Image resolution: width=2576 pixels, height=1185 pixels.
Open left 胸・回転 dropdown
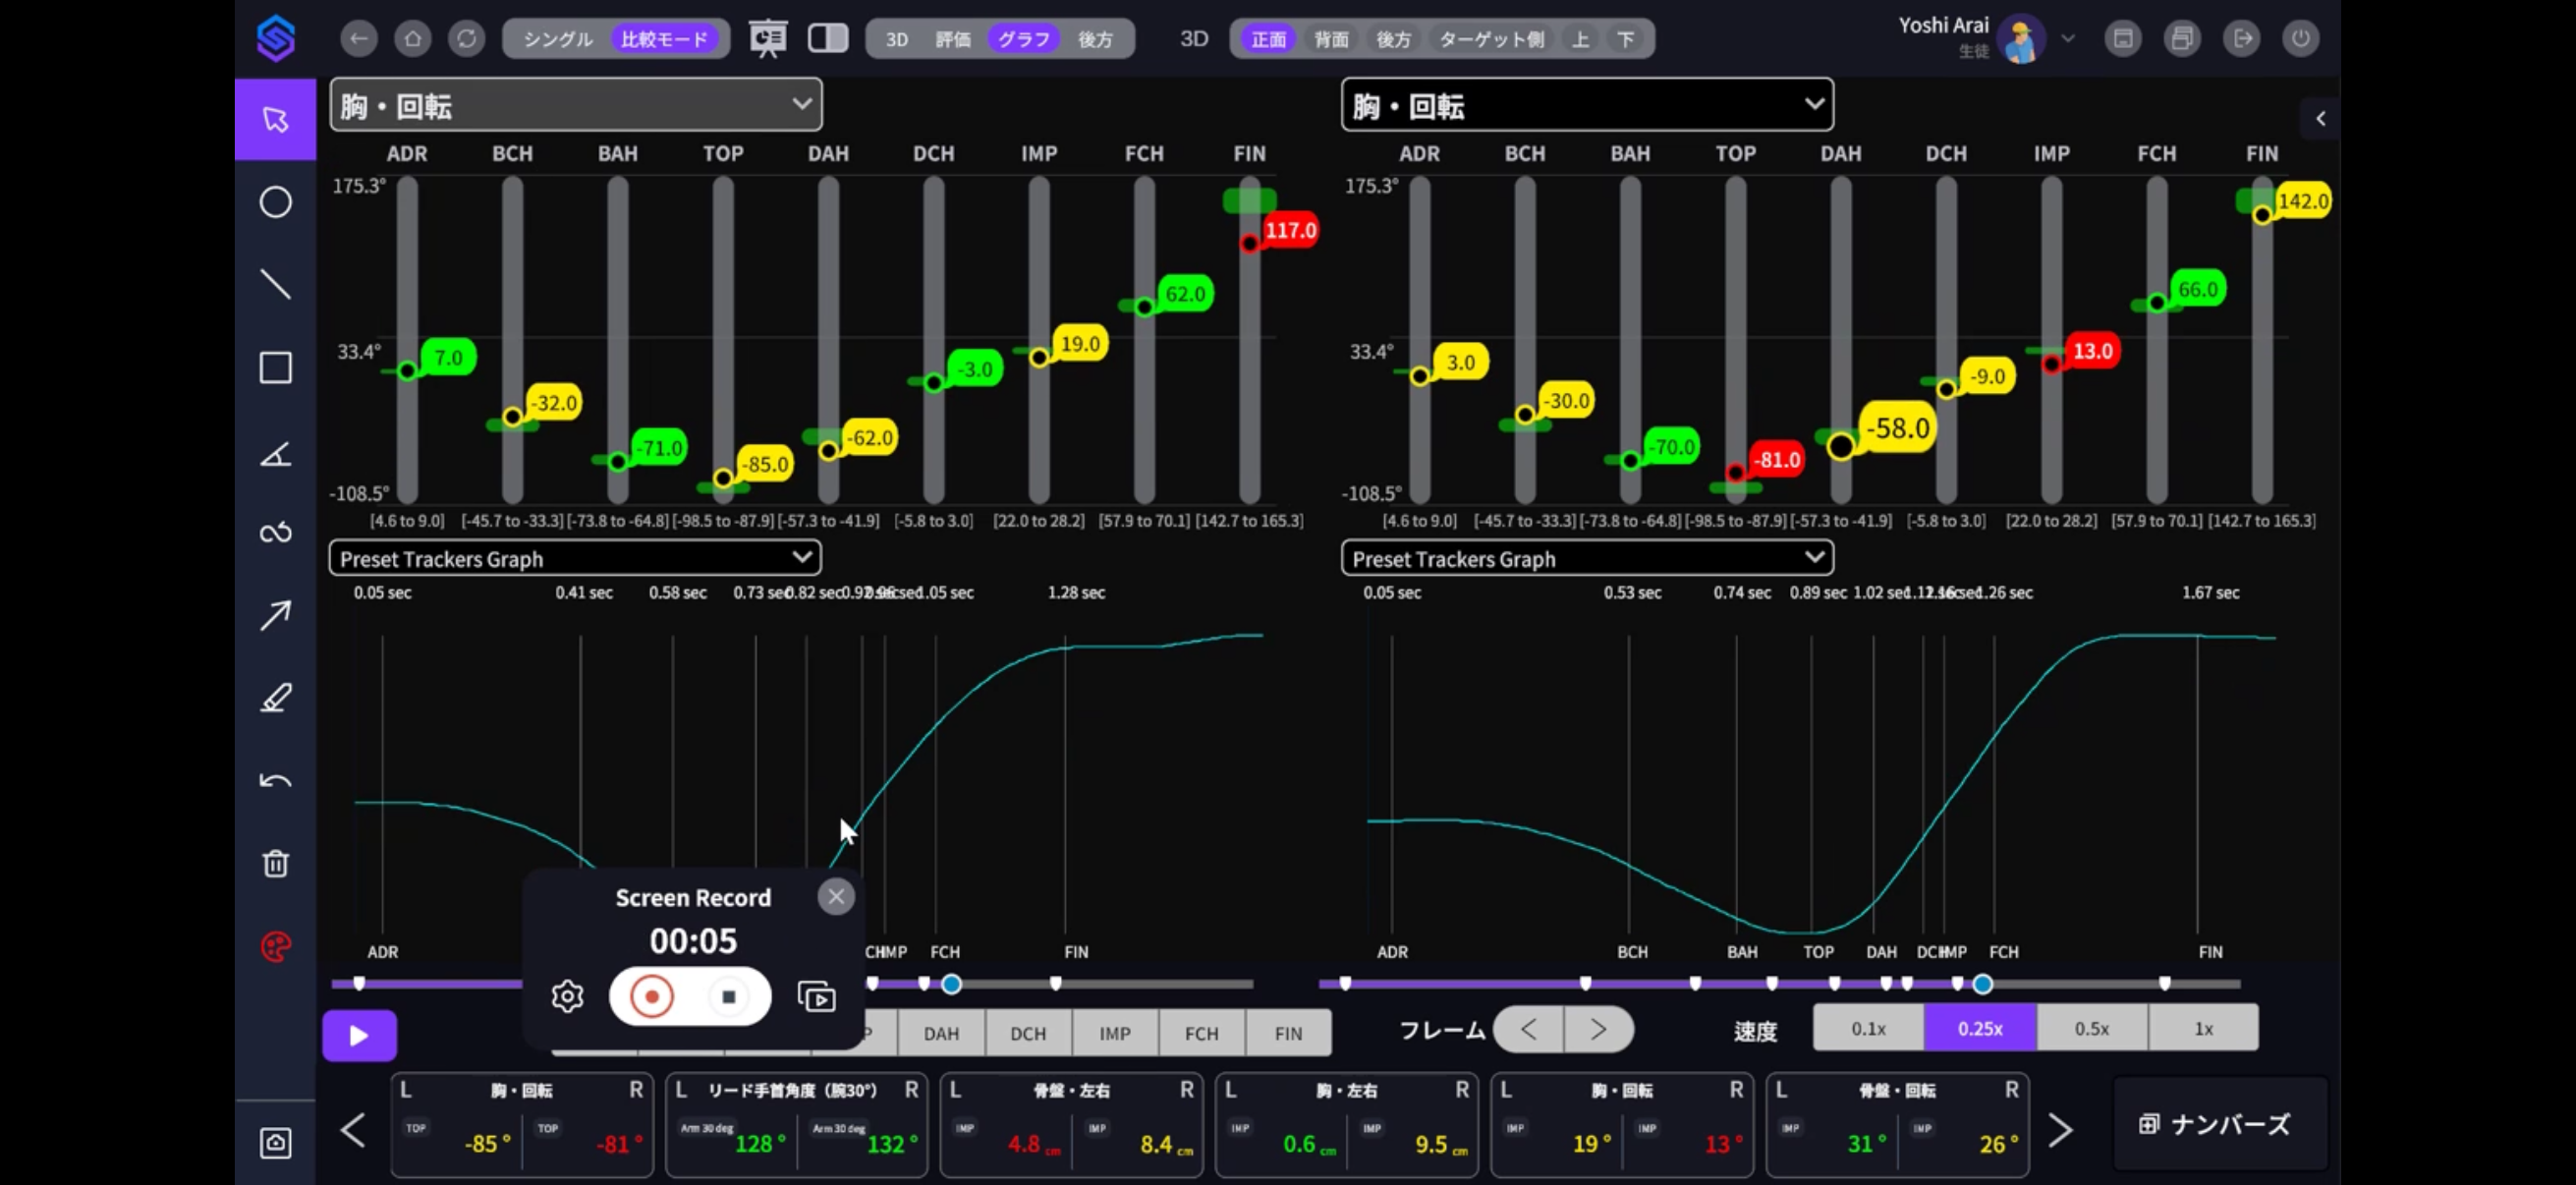(575, 105)
